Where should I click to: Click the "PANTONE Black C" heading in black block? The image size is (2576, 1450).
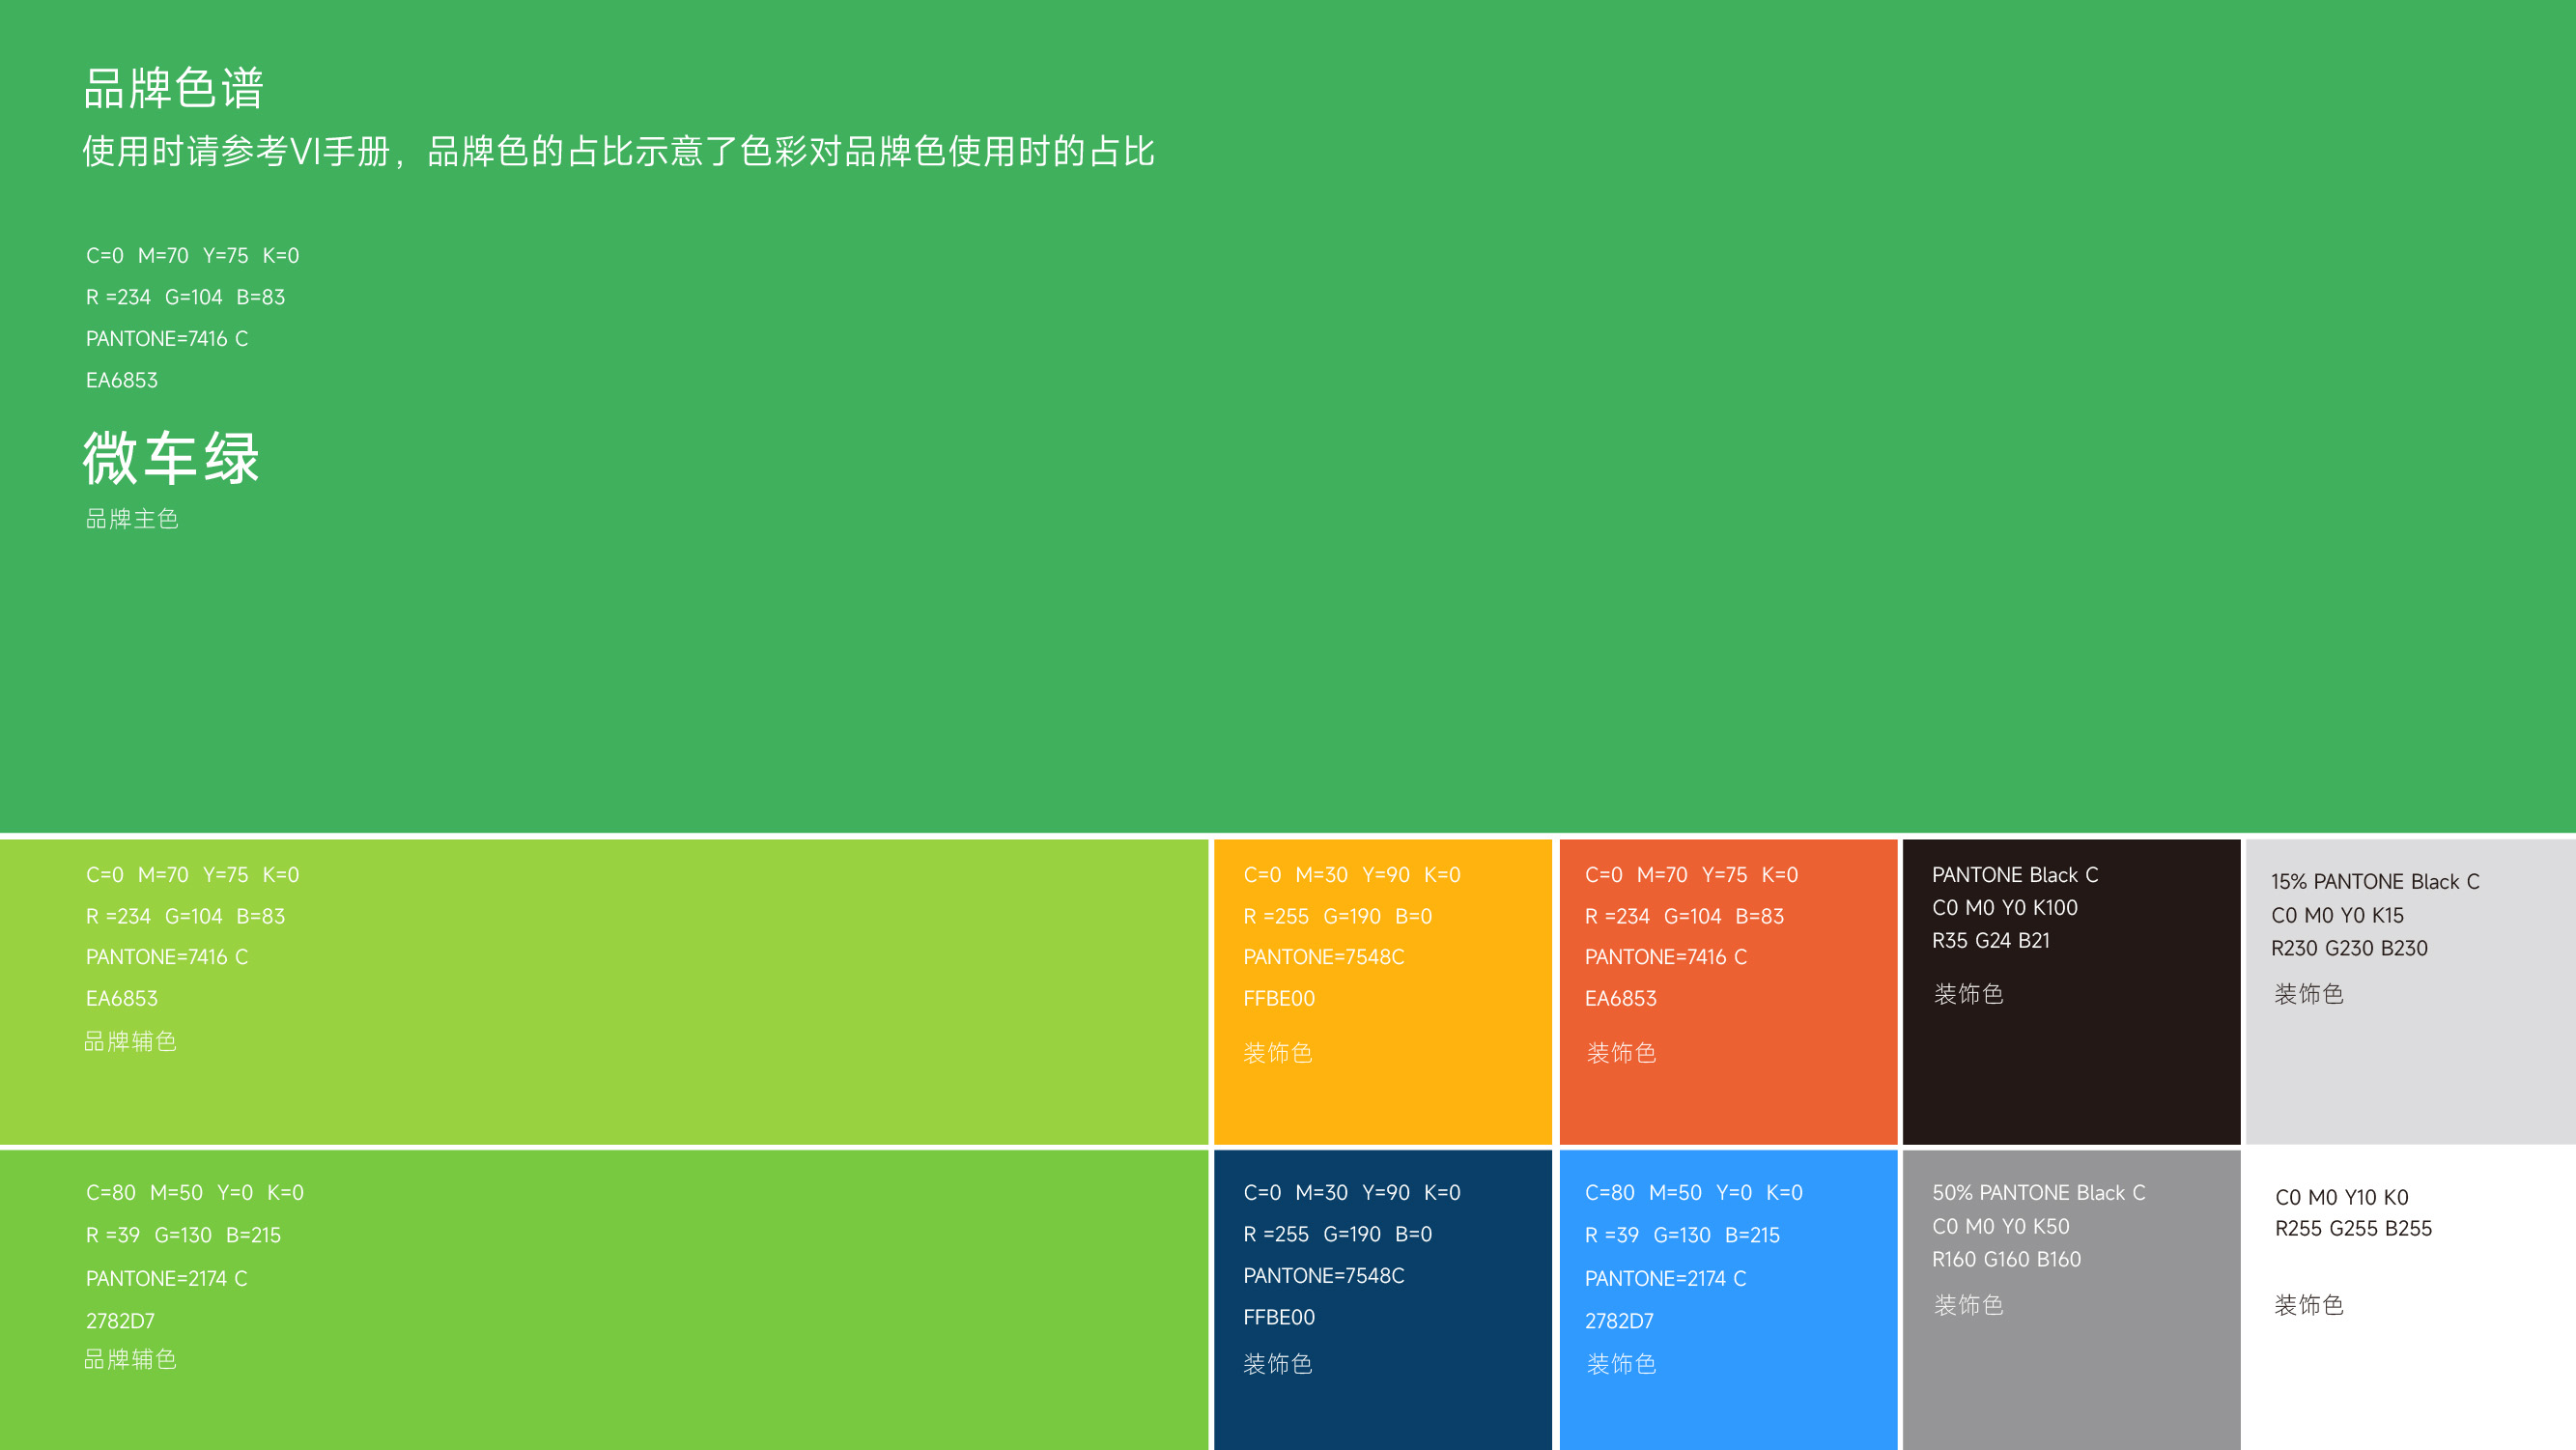[x=2015, y=874]
